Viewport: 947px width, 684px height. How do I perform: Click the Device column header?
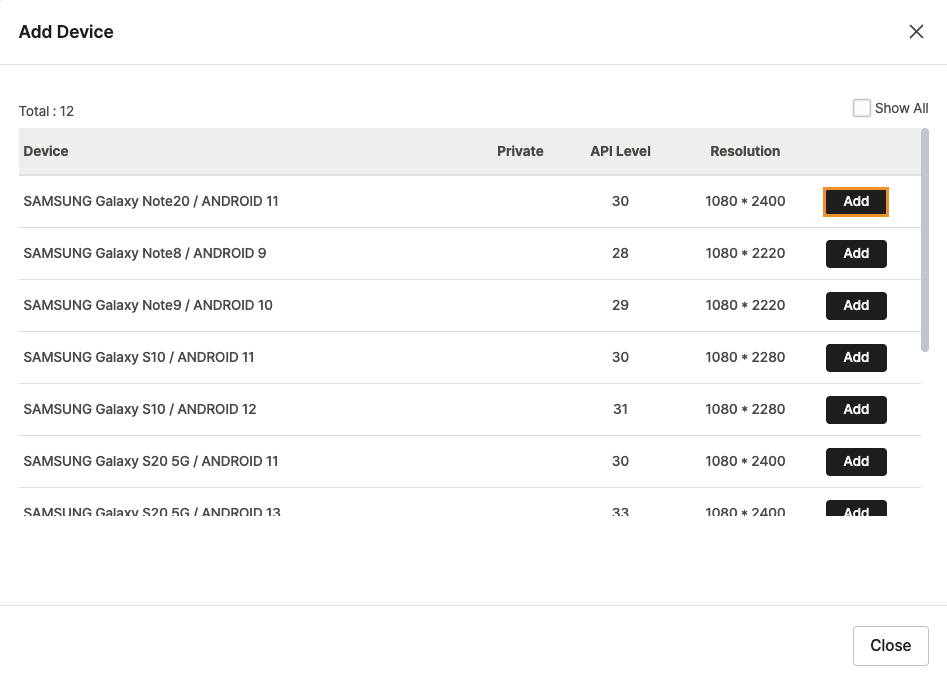click(46, 152)
